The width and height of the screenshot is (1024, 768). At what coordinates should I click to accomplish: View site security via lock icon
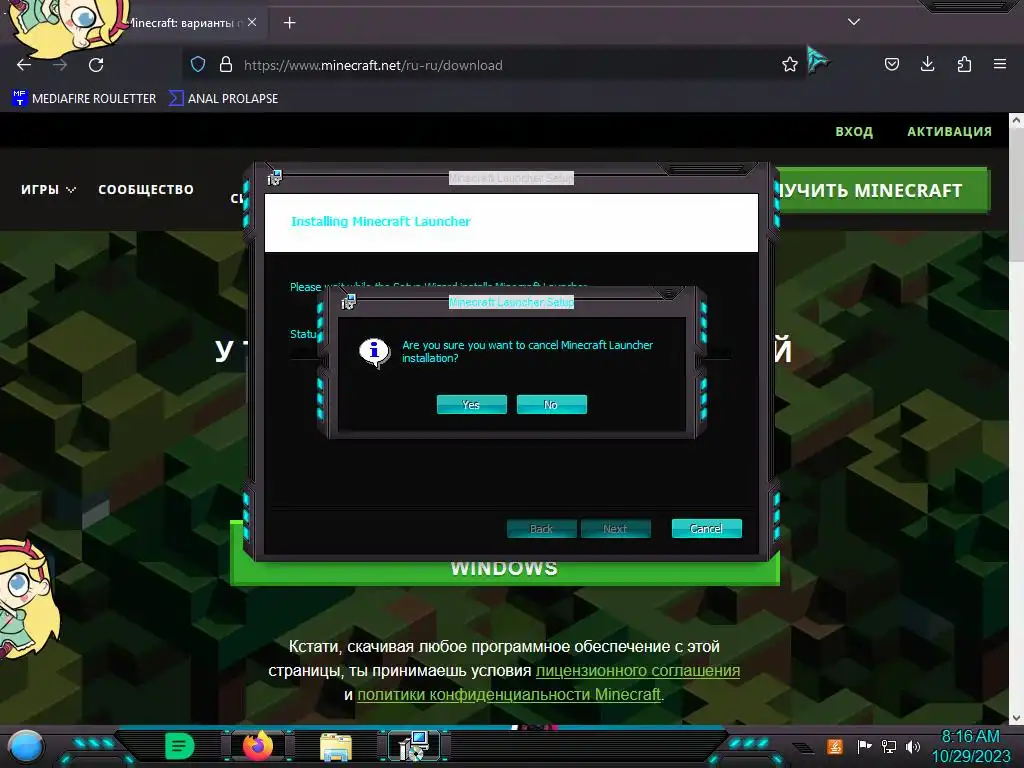tap(226, 65)
